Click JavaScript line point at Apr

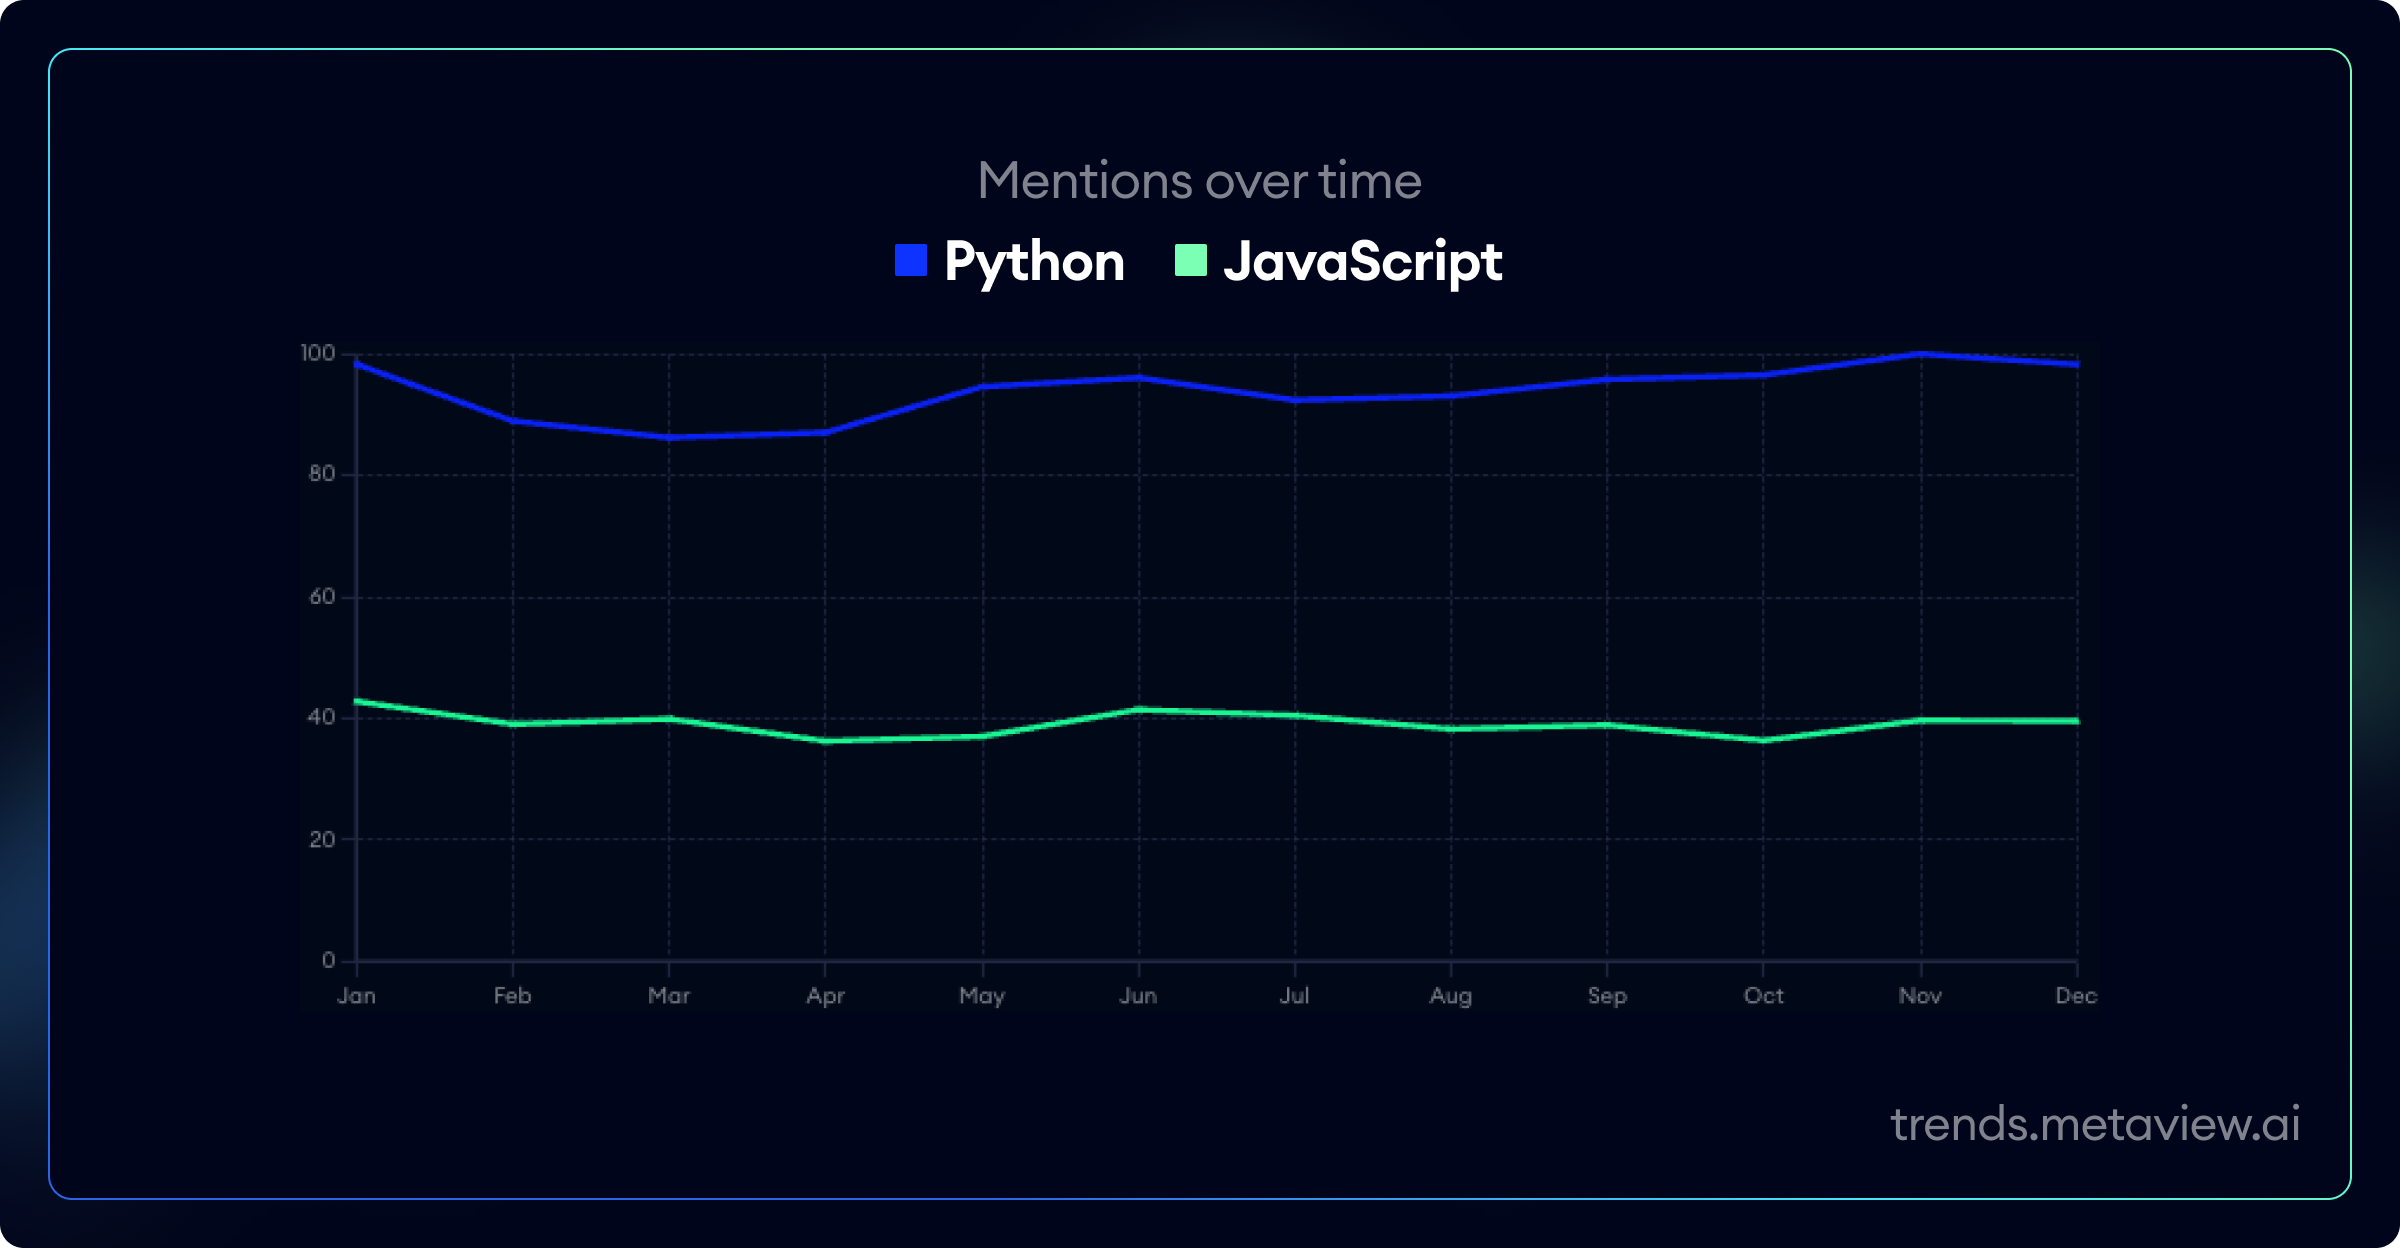[x=825, y=741]
